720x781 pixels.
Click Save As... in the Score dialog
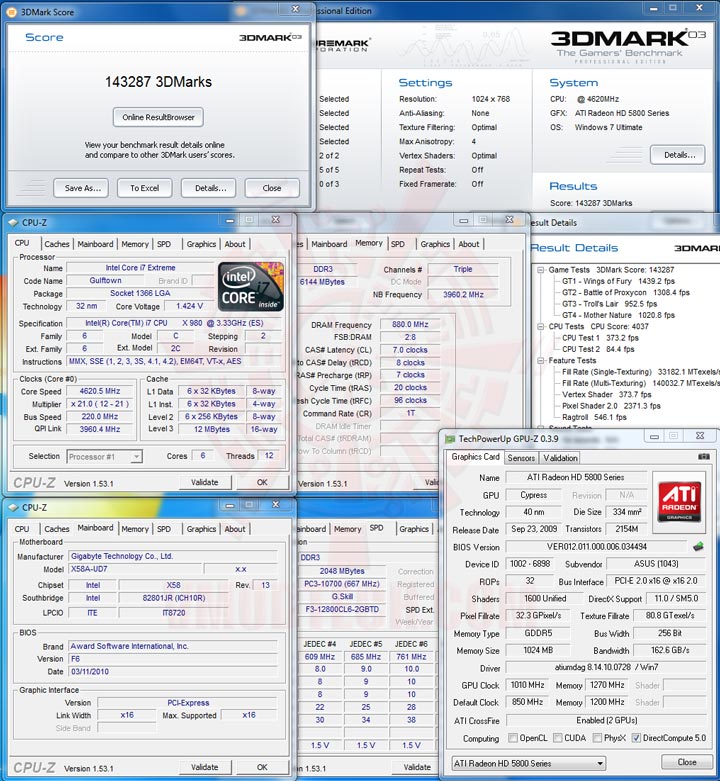point(83,188)
